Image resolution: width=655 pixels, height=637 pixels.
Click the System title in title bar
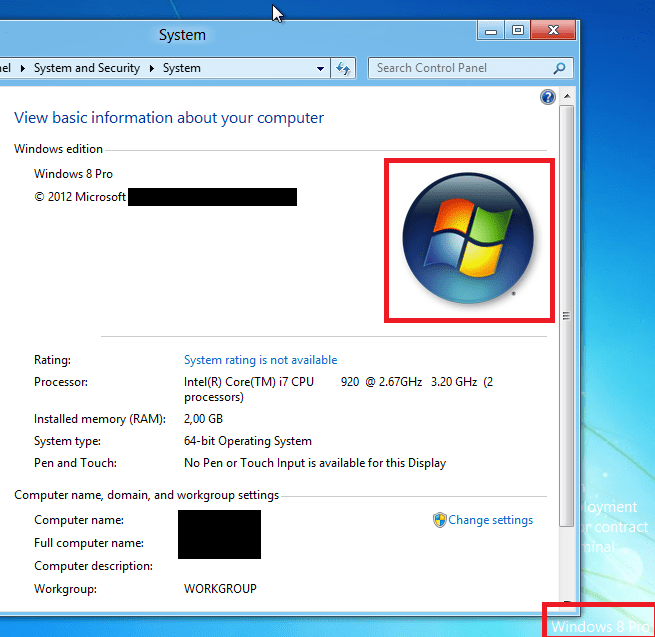point(182,35)
